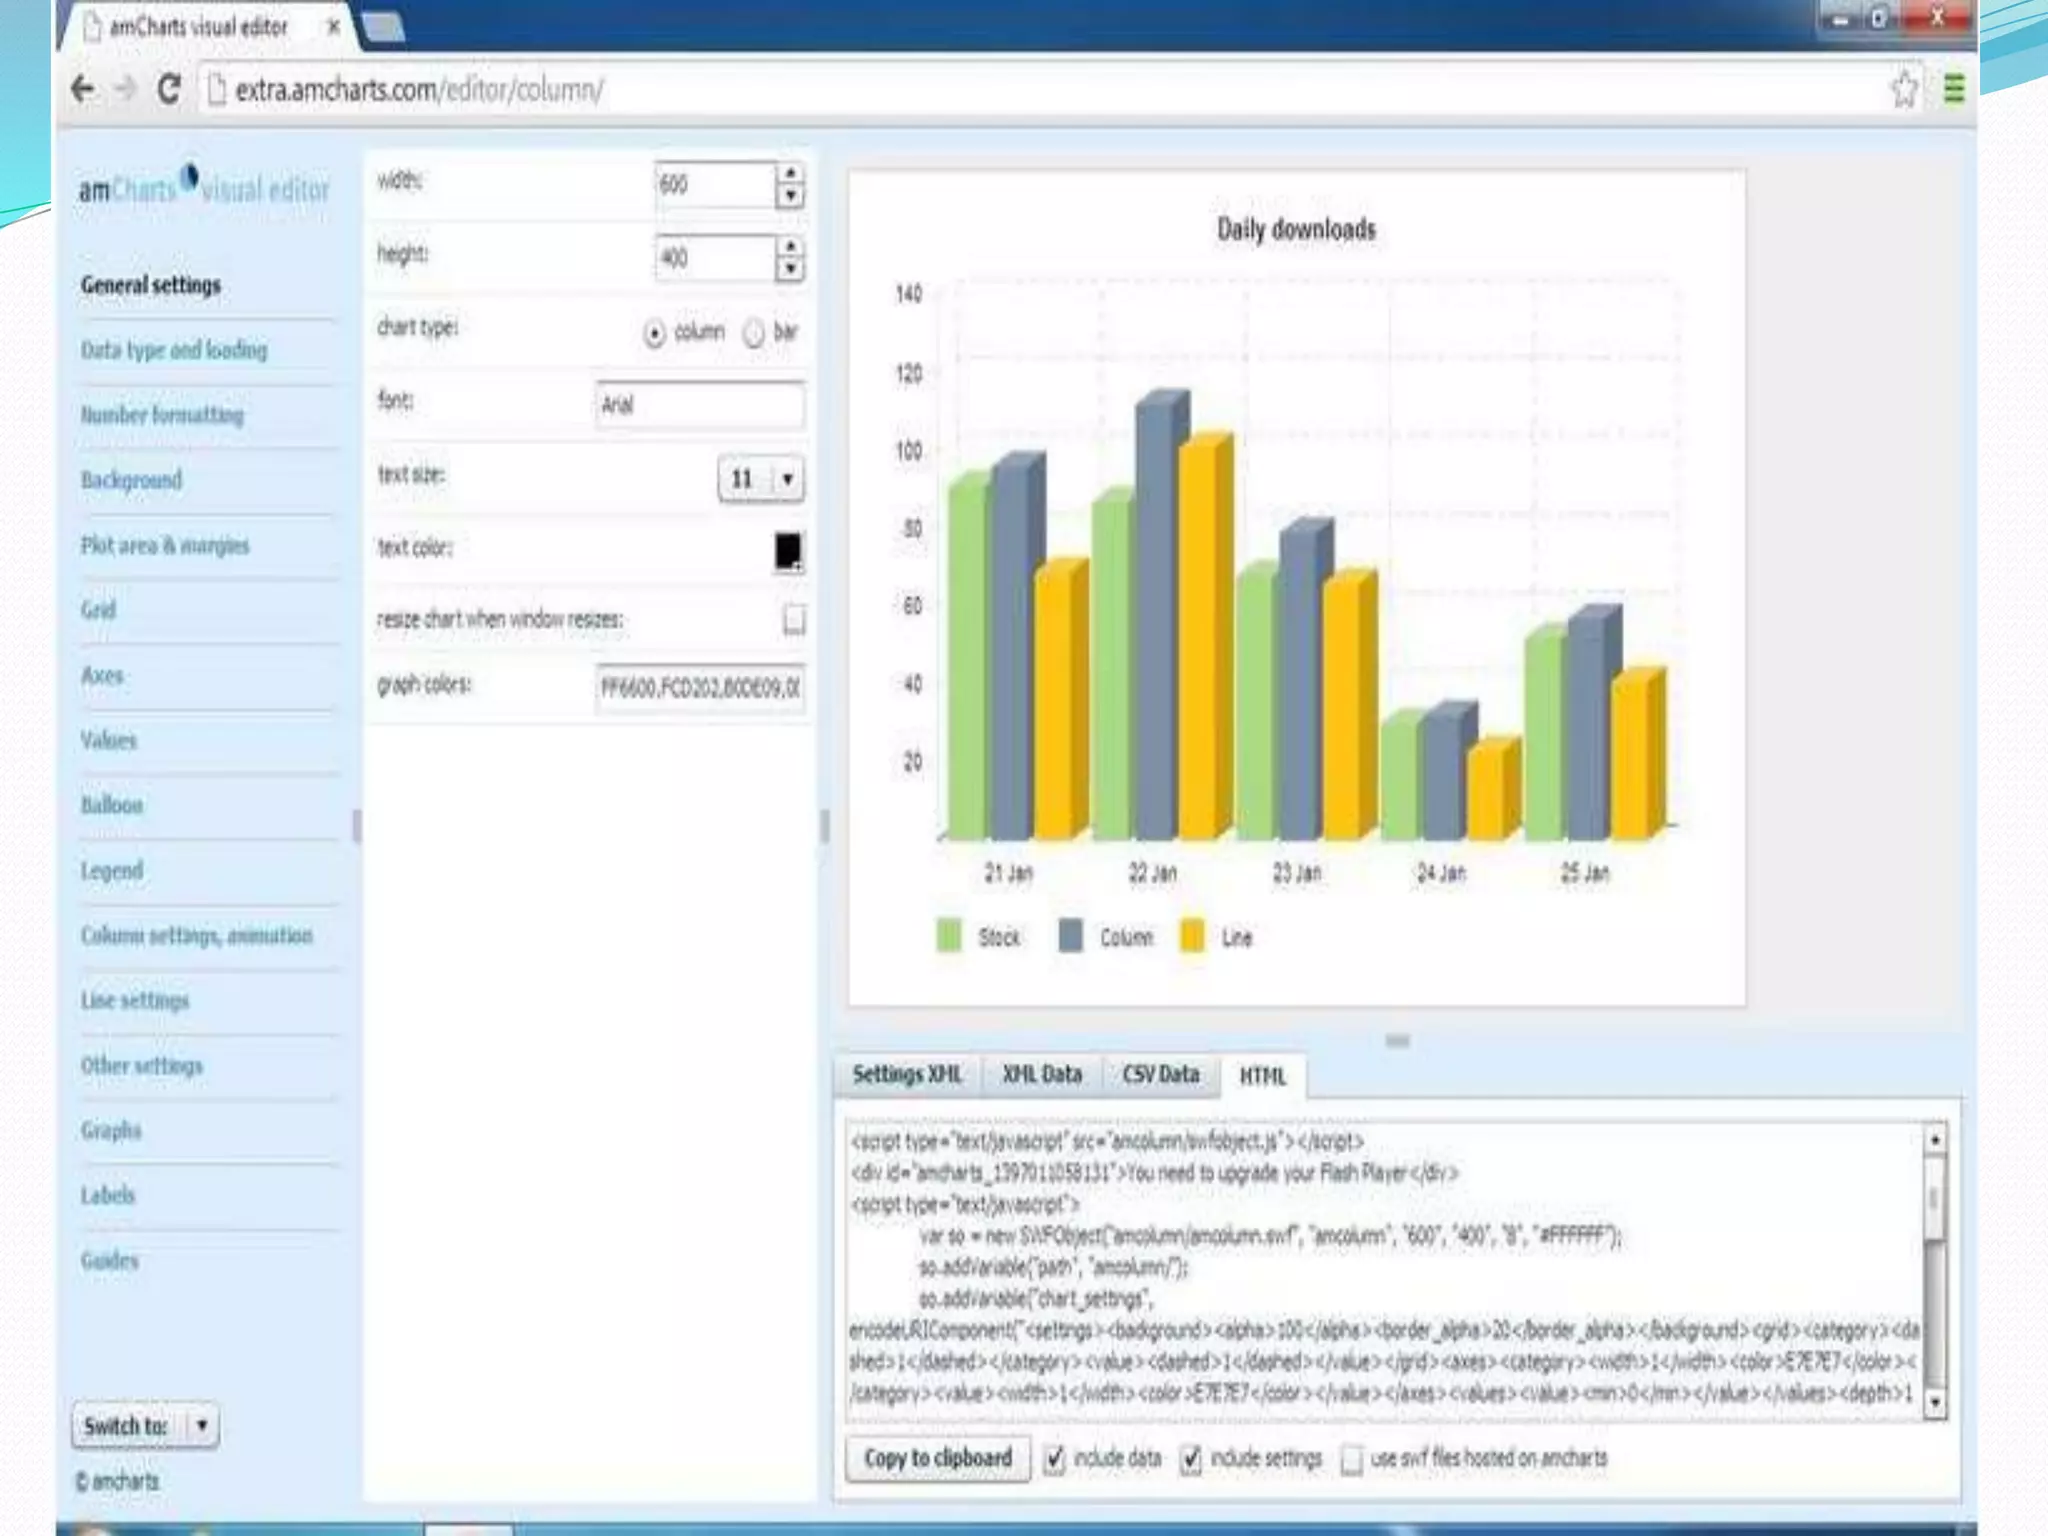The height and width of the screenshot is (1536, 2048).
Task: Close the amCharts visual editor tab
Action: coord(334,27)
